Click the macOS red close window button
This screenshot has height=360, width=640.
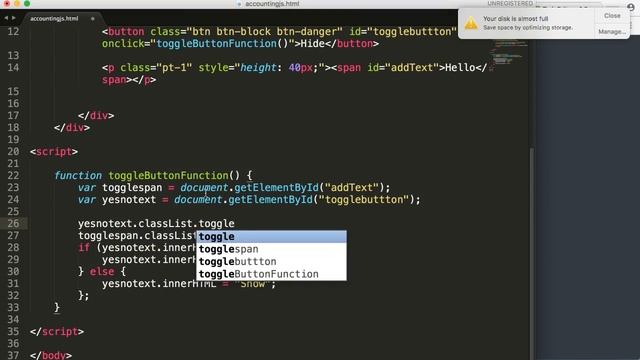(7, 3)
